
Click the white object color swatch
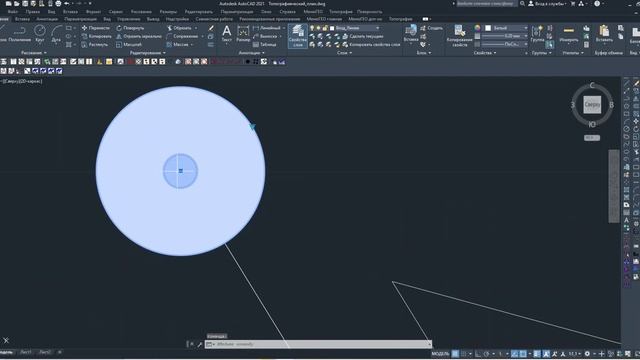point(488,28)
